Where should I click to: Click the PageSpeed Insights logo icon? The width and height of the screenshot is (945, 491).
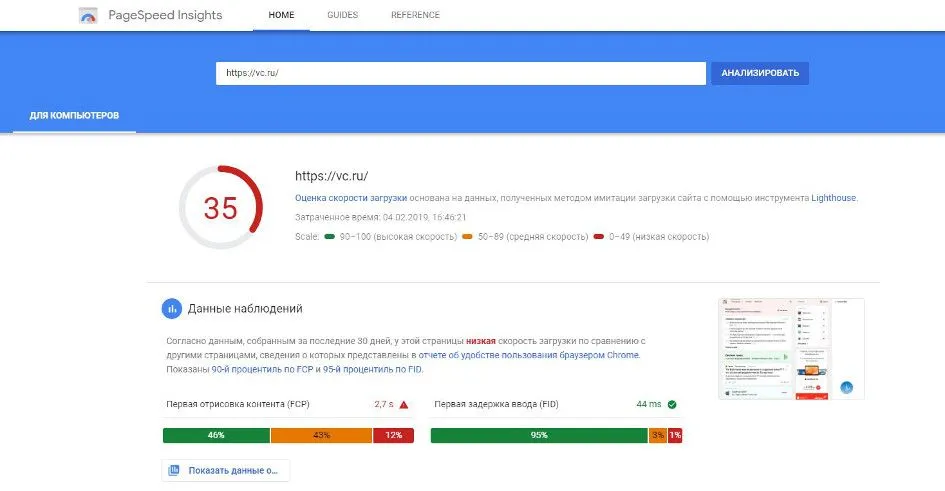pyautogui.click(x=88, y=15)
